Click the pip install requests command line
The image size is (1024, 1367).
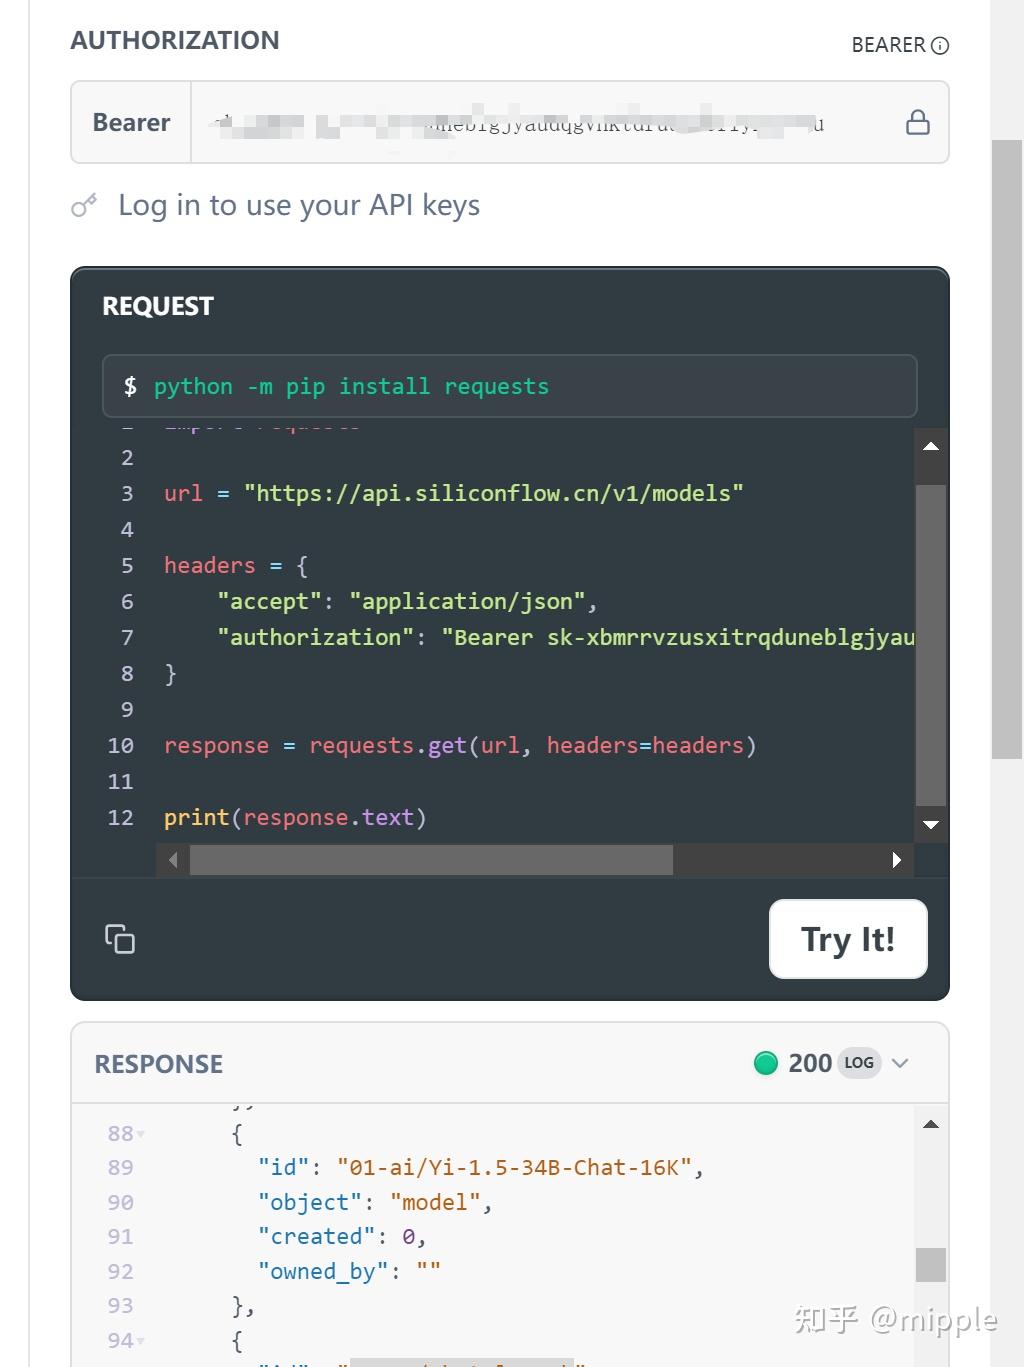click(x=351, y=386)
